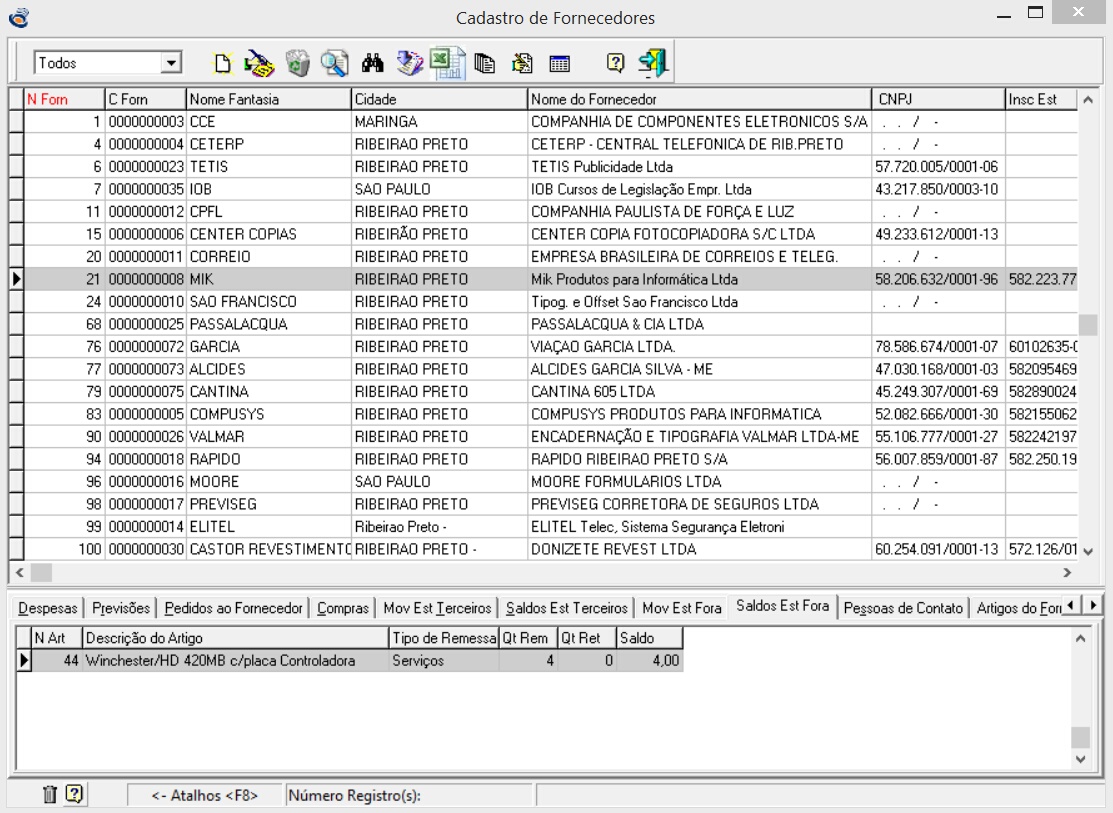Click the COMPUSYS fantasy name cell

[x=268, y=415]
